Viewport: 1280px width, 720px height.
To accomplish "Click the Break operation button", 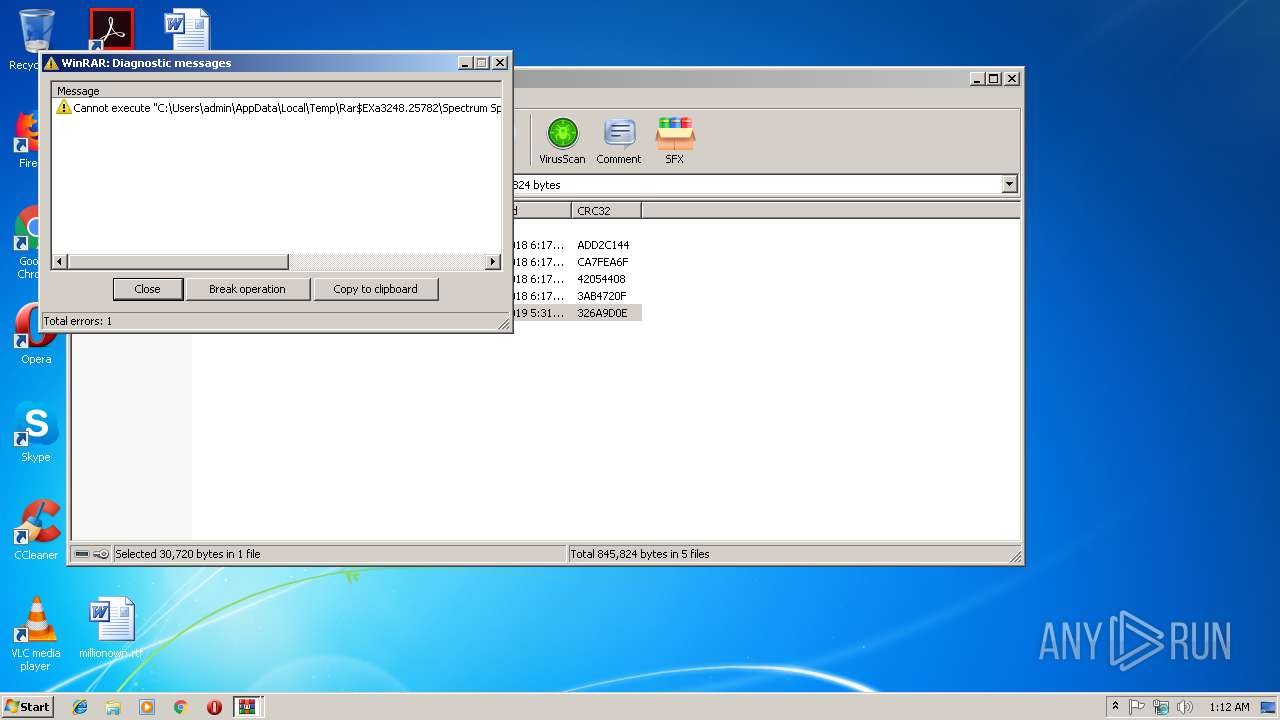I will pyautogui.click(x=247, y=289).
